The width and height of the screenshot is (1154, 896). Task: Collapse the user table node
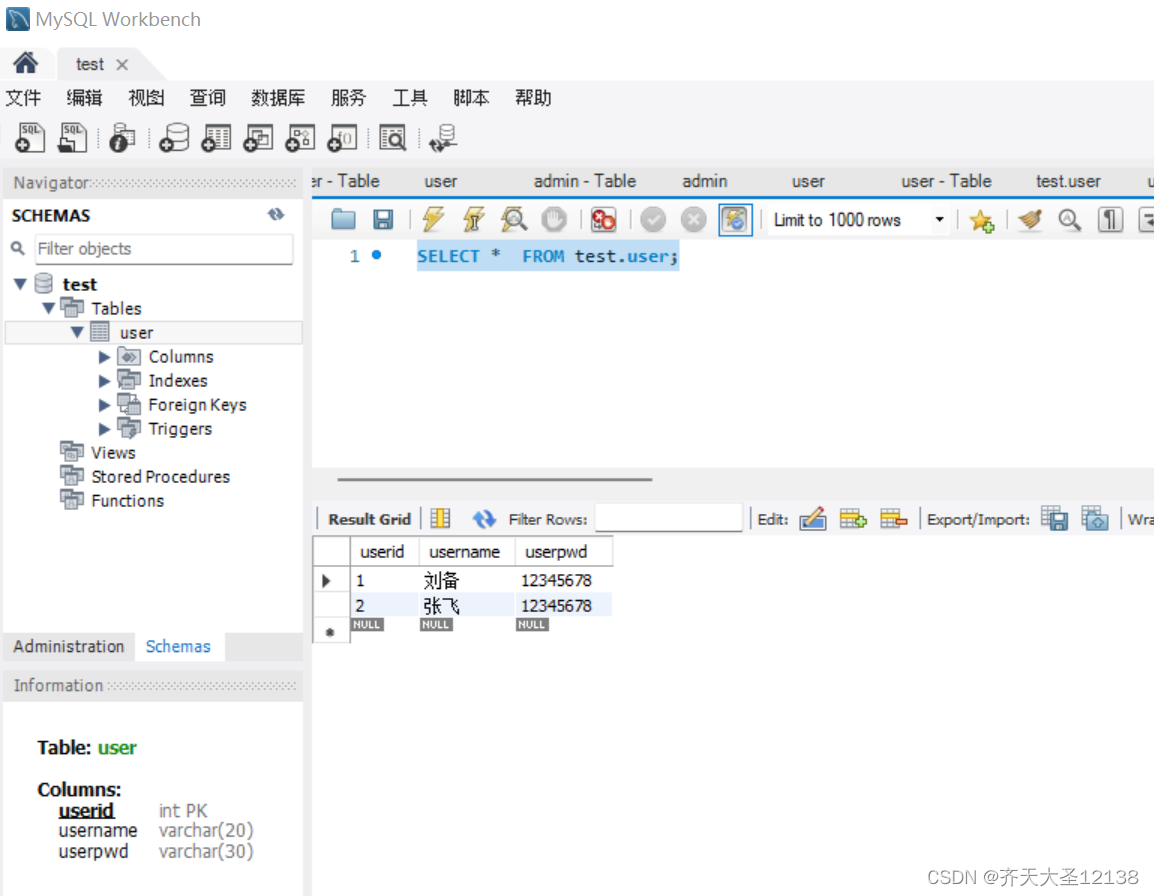pos(77,333)
